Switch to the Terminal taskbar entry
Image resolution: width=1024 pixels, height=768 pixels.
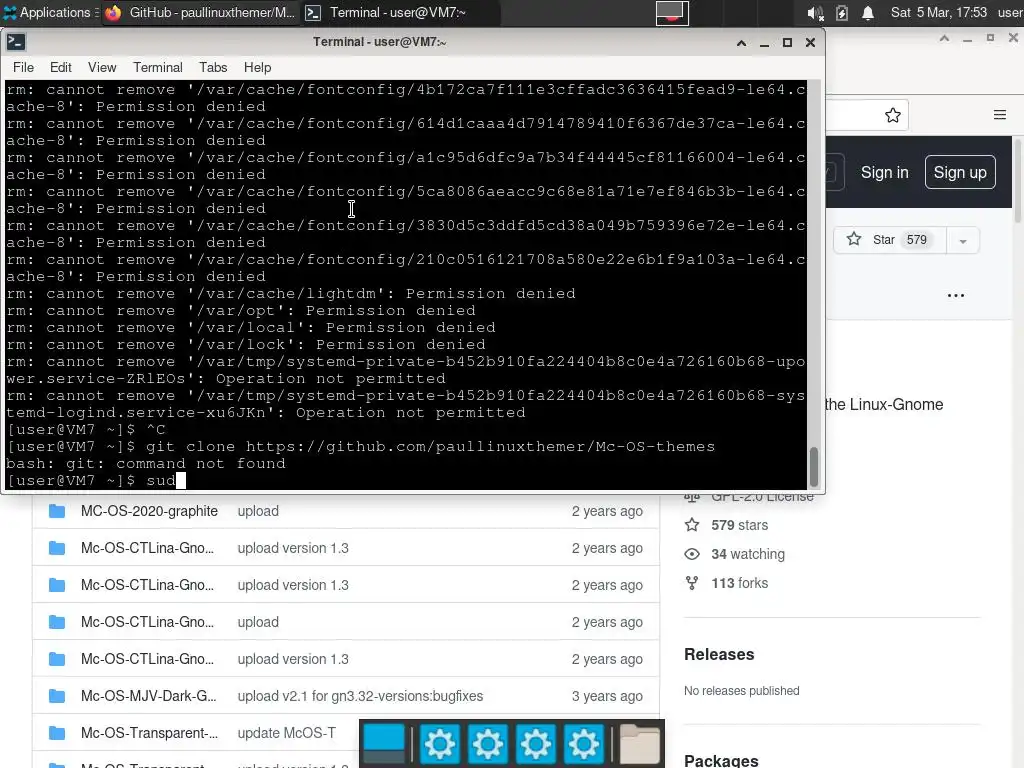[x=400, y=12]
